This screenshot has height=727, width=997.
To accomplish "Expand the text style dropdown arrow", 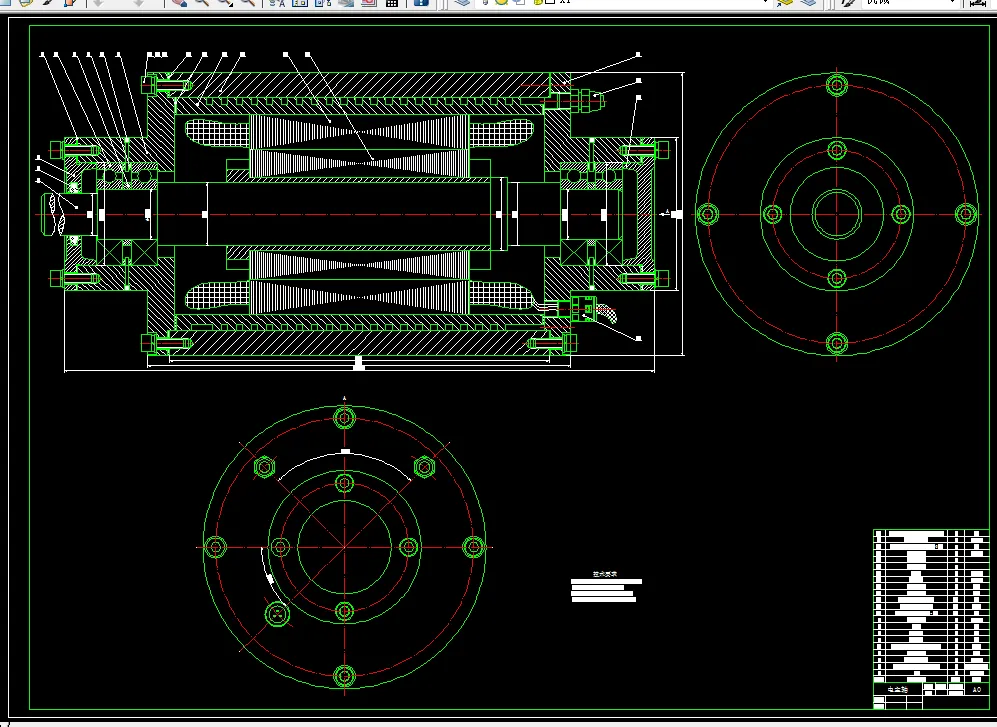I will [950, 3].
